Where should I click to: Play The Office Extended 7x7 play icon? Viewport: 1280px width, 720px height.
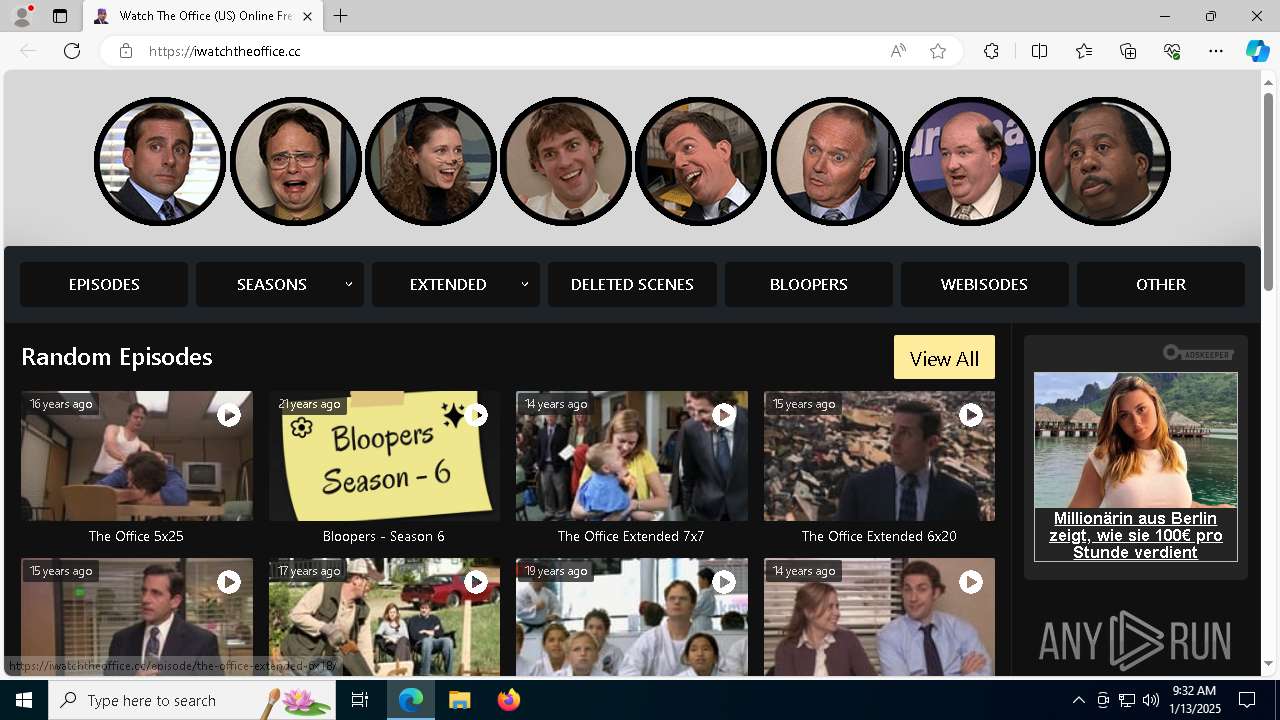[724, 414]
